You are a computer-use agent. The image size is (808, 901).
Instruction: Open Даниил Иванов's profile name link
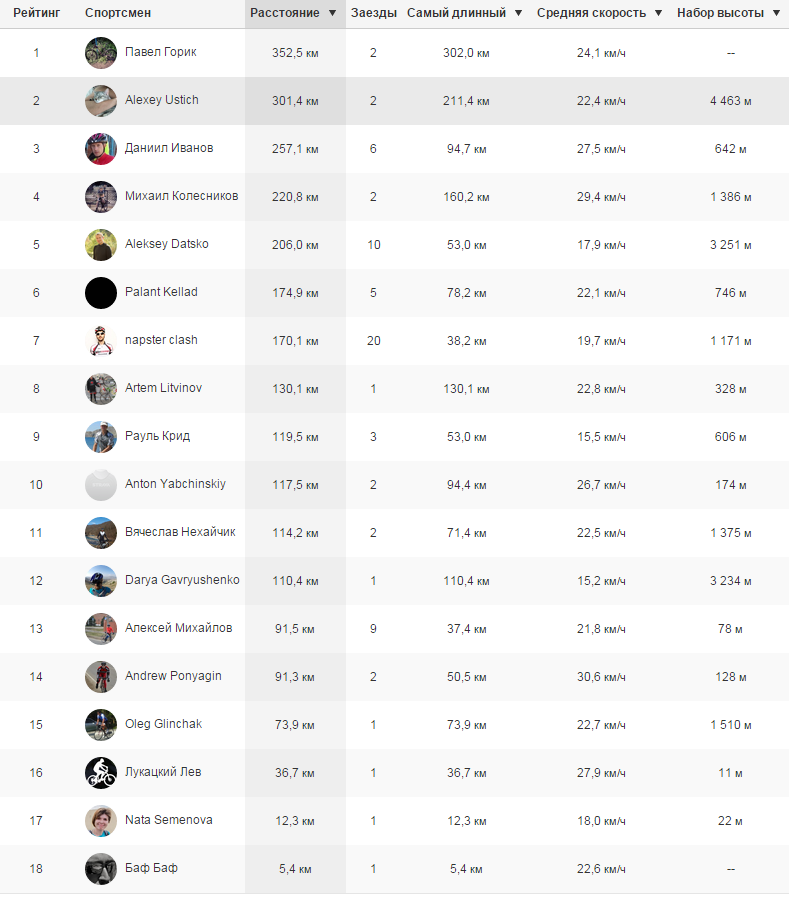click(169, 148)
